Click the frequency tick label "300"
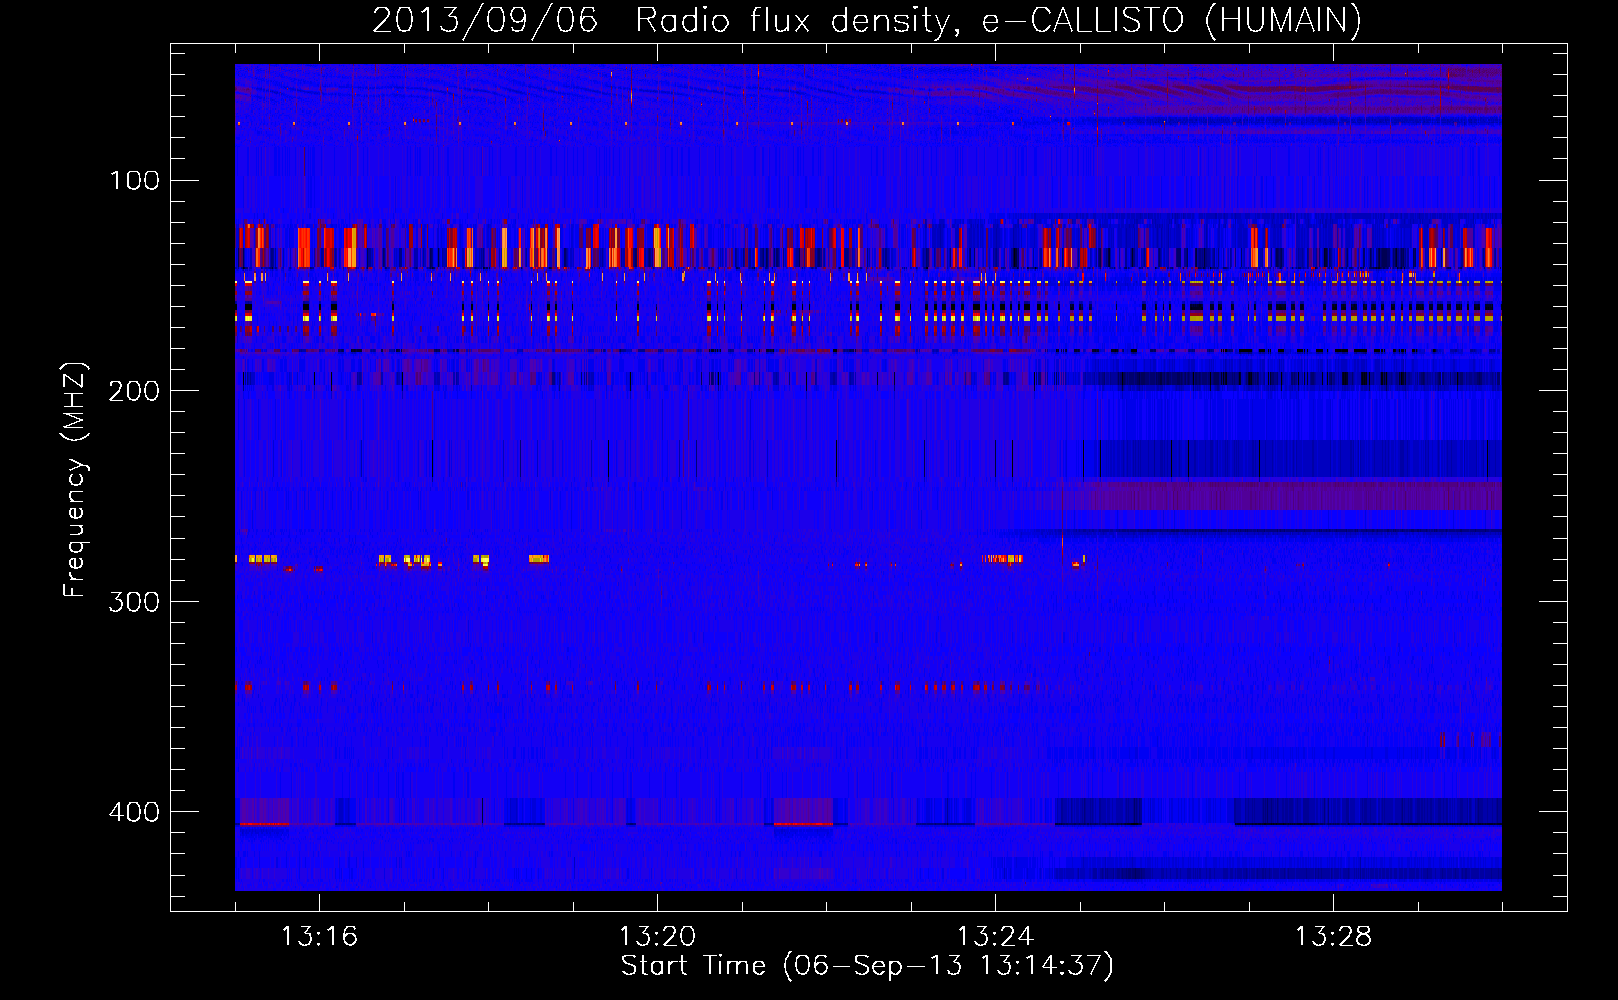The height and width of the screenshot is (1000, 1618). (x=134, y=602)
